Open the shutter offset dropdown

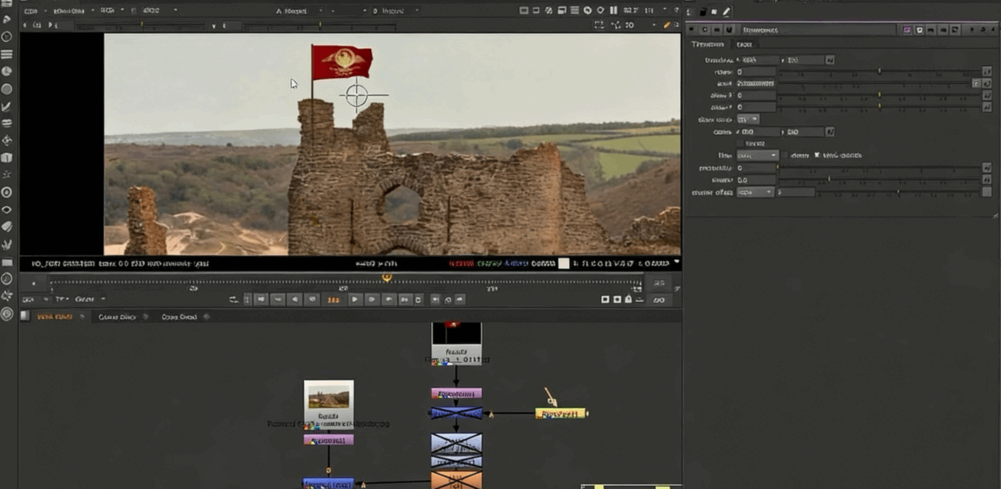(x=755, y=192)
